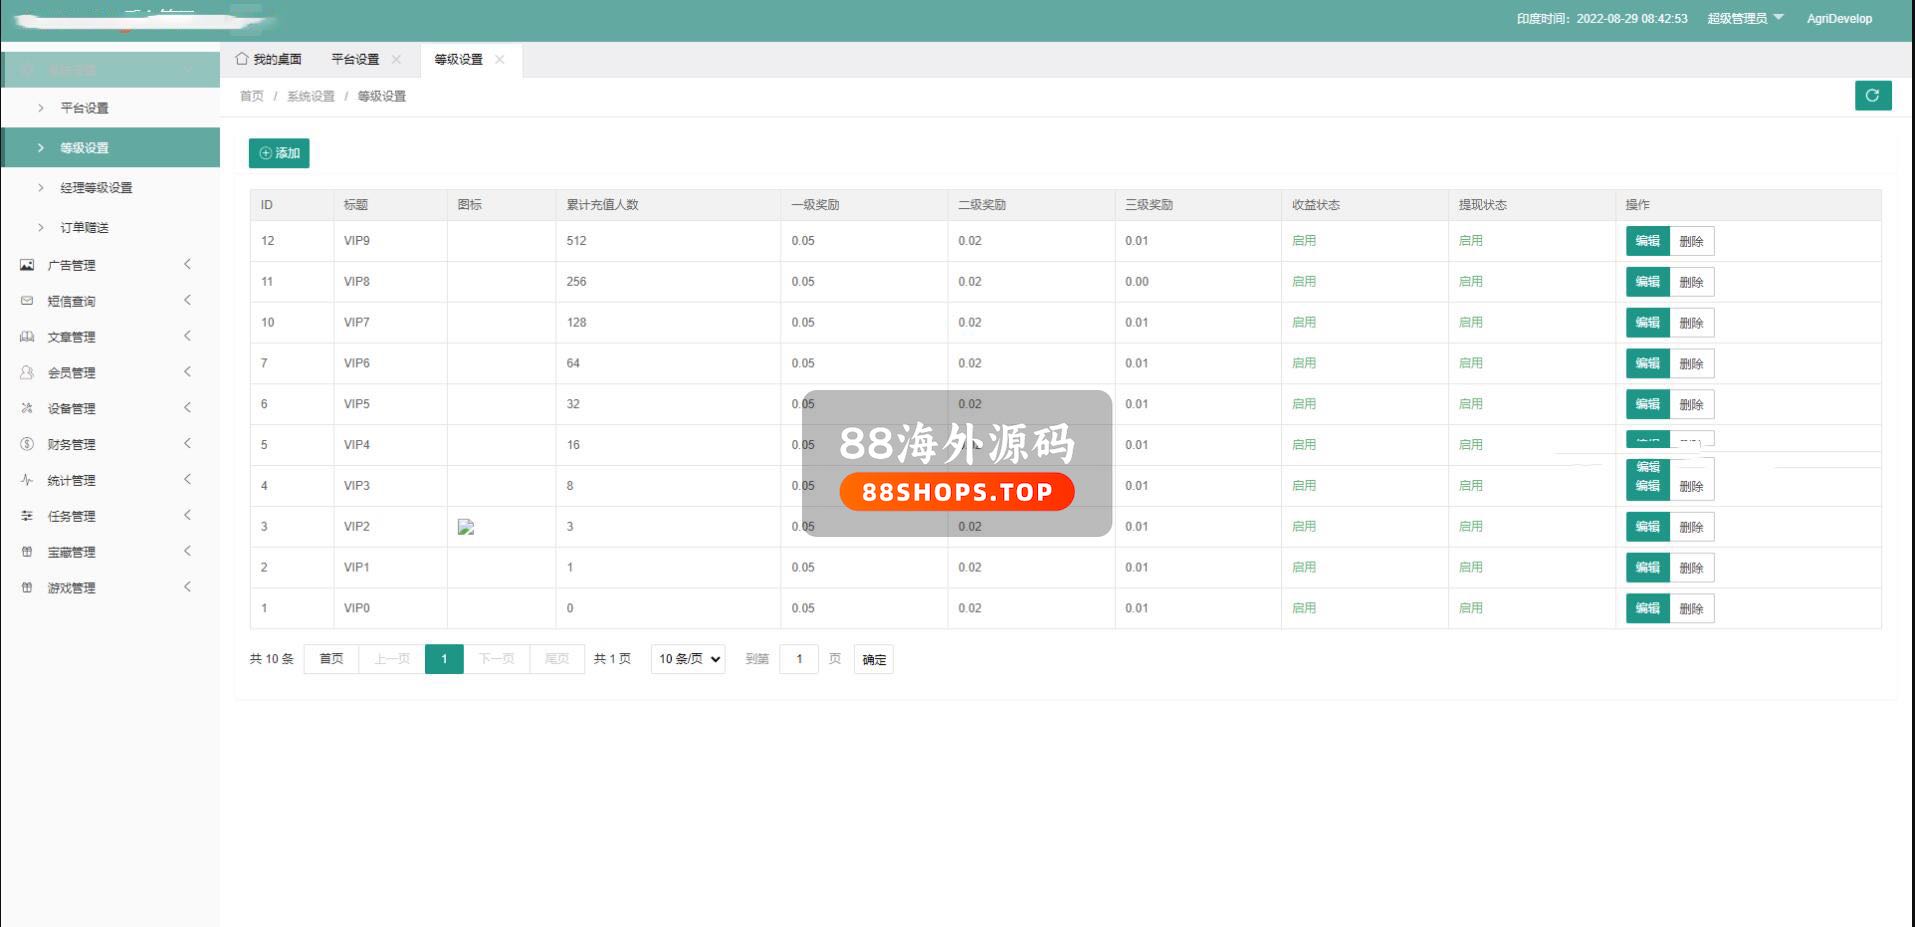Edit the VIP9 level row

click(1647, 241)
